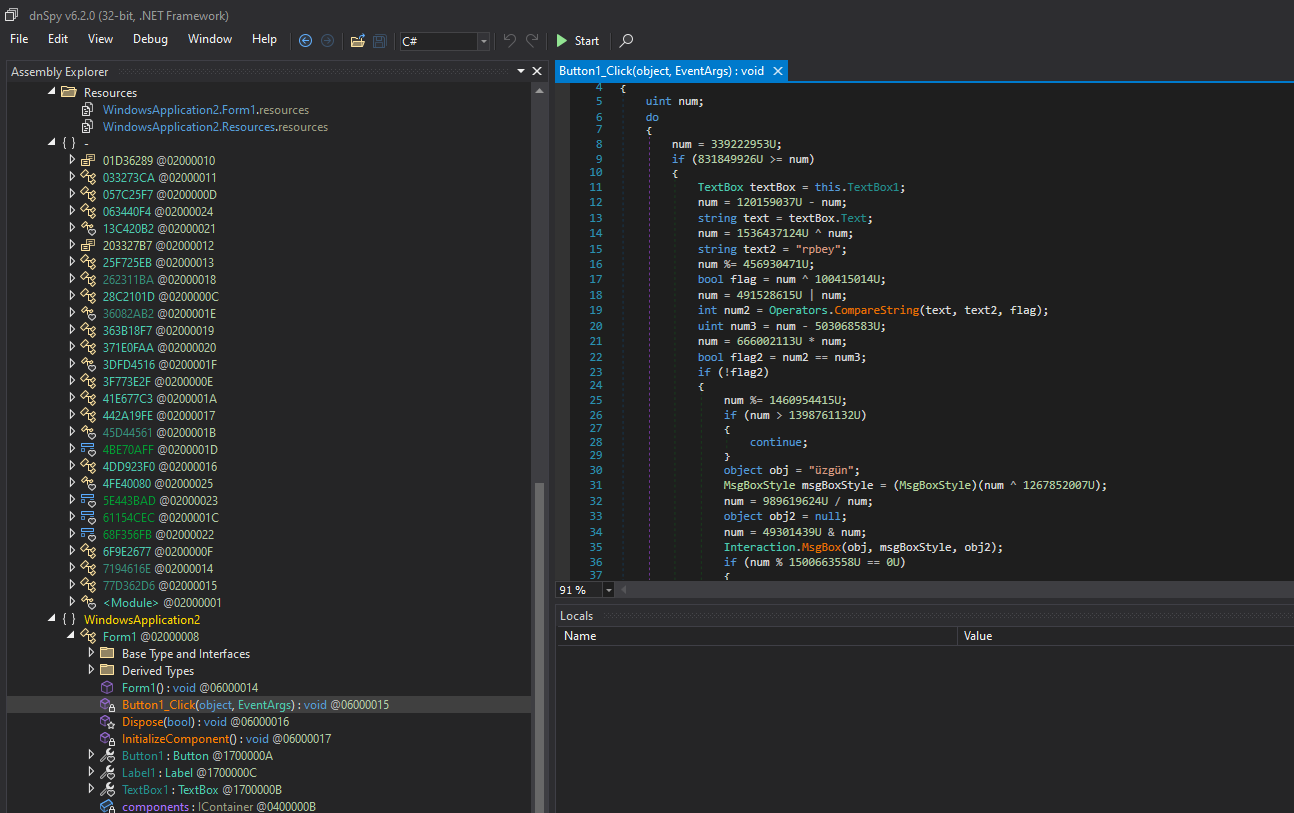Close the Button1_Click tab
This screenshot has height=813, width=1294.
[x=778, y=71]
